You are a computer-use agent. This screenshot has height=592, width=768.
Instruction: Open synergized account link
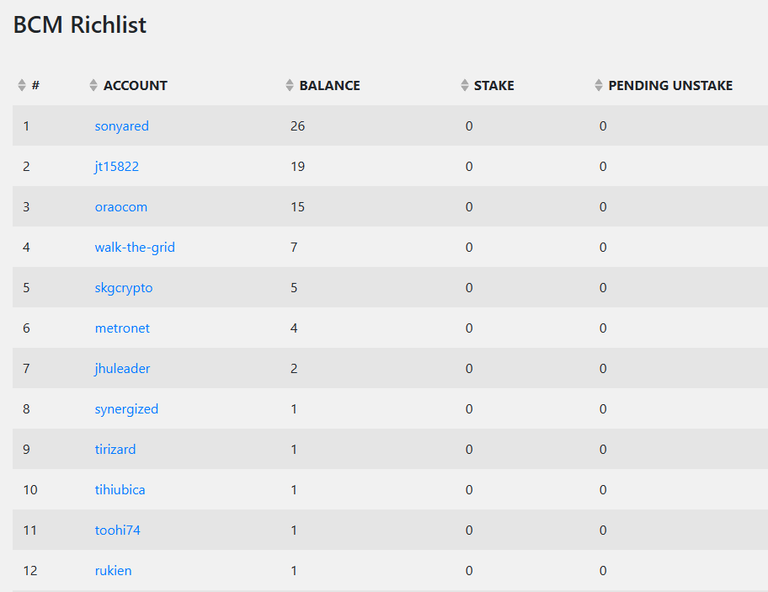(x=126, y=409)
